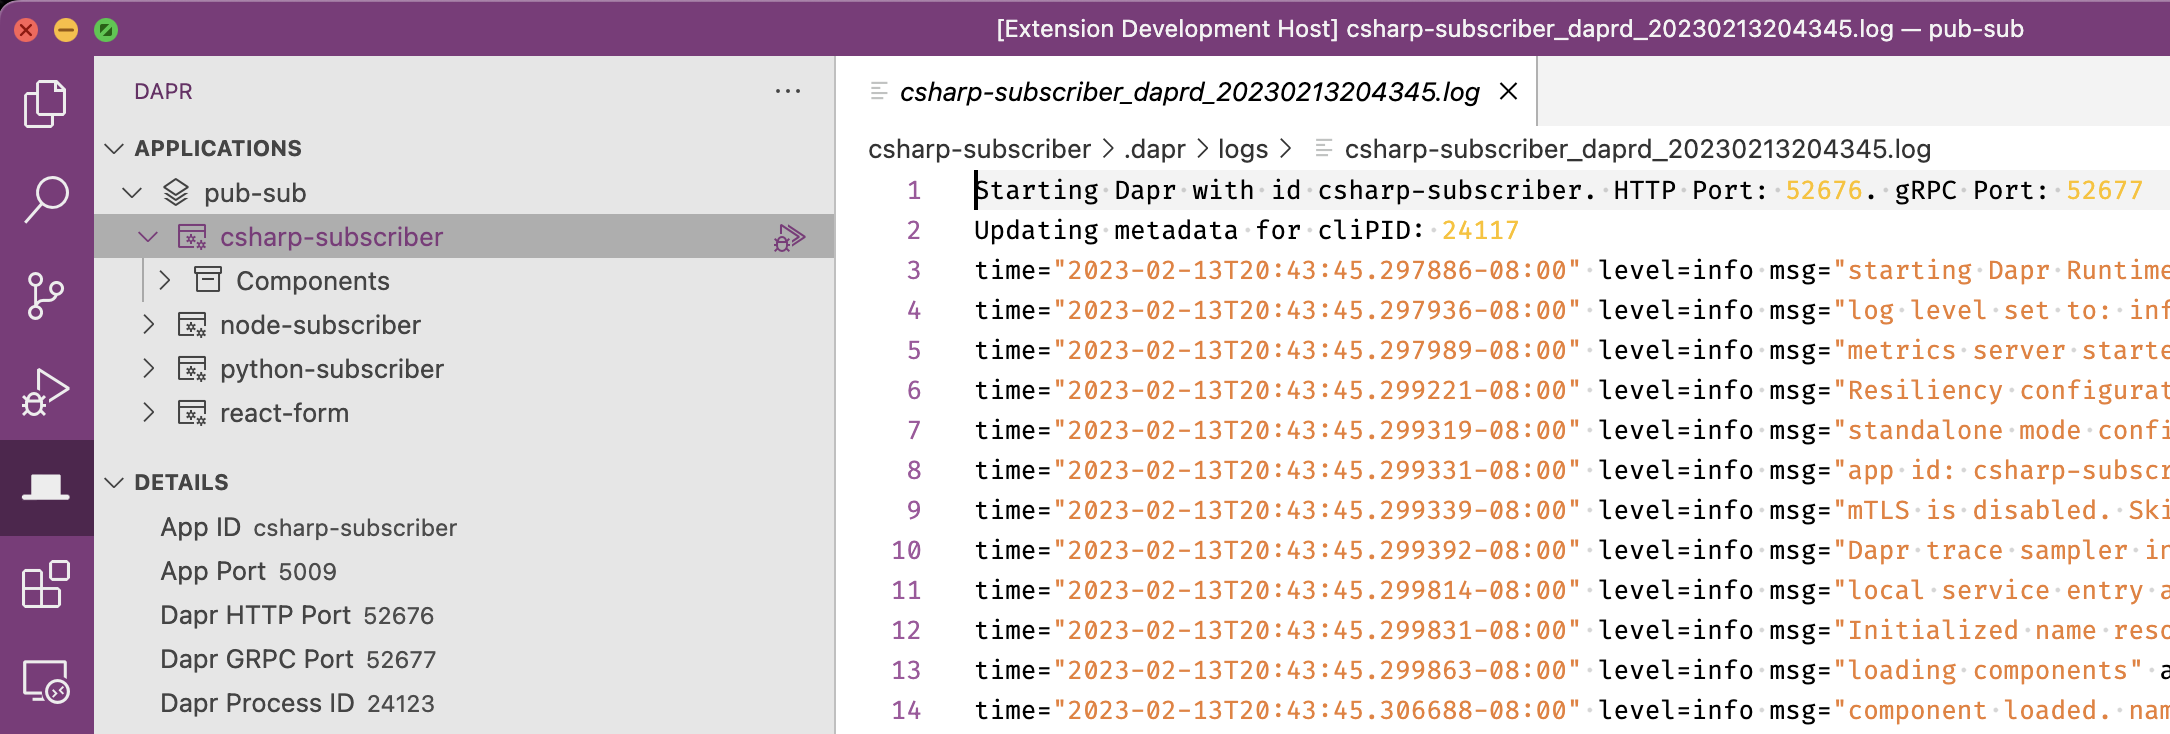Select the App ID csharp-subscriber detail
This screenshot has width=2170, height=734.
click(308, 527)
